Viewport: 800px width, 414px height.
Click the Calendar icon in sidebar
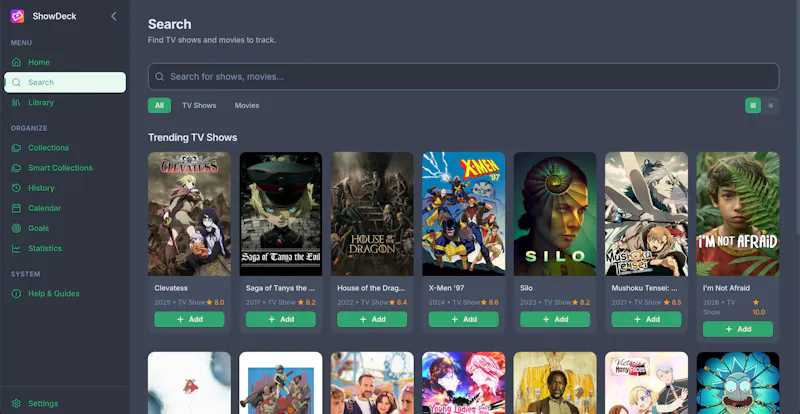16,208
